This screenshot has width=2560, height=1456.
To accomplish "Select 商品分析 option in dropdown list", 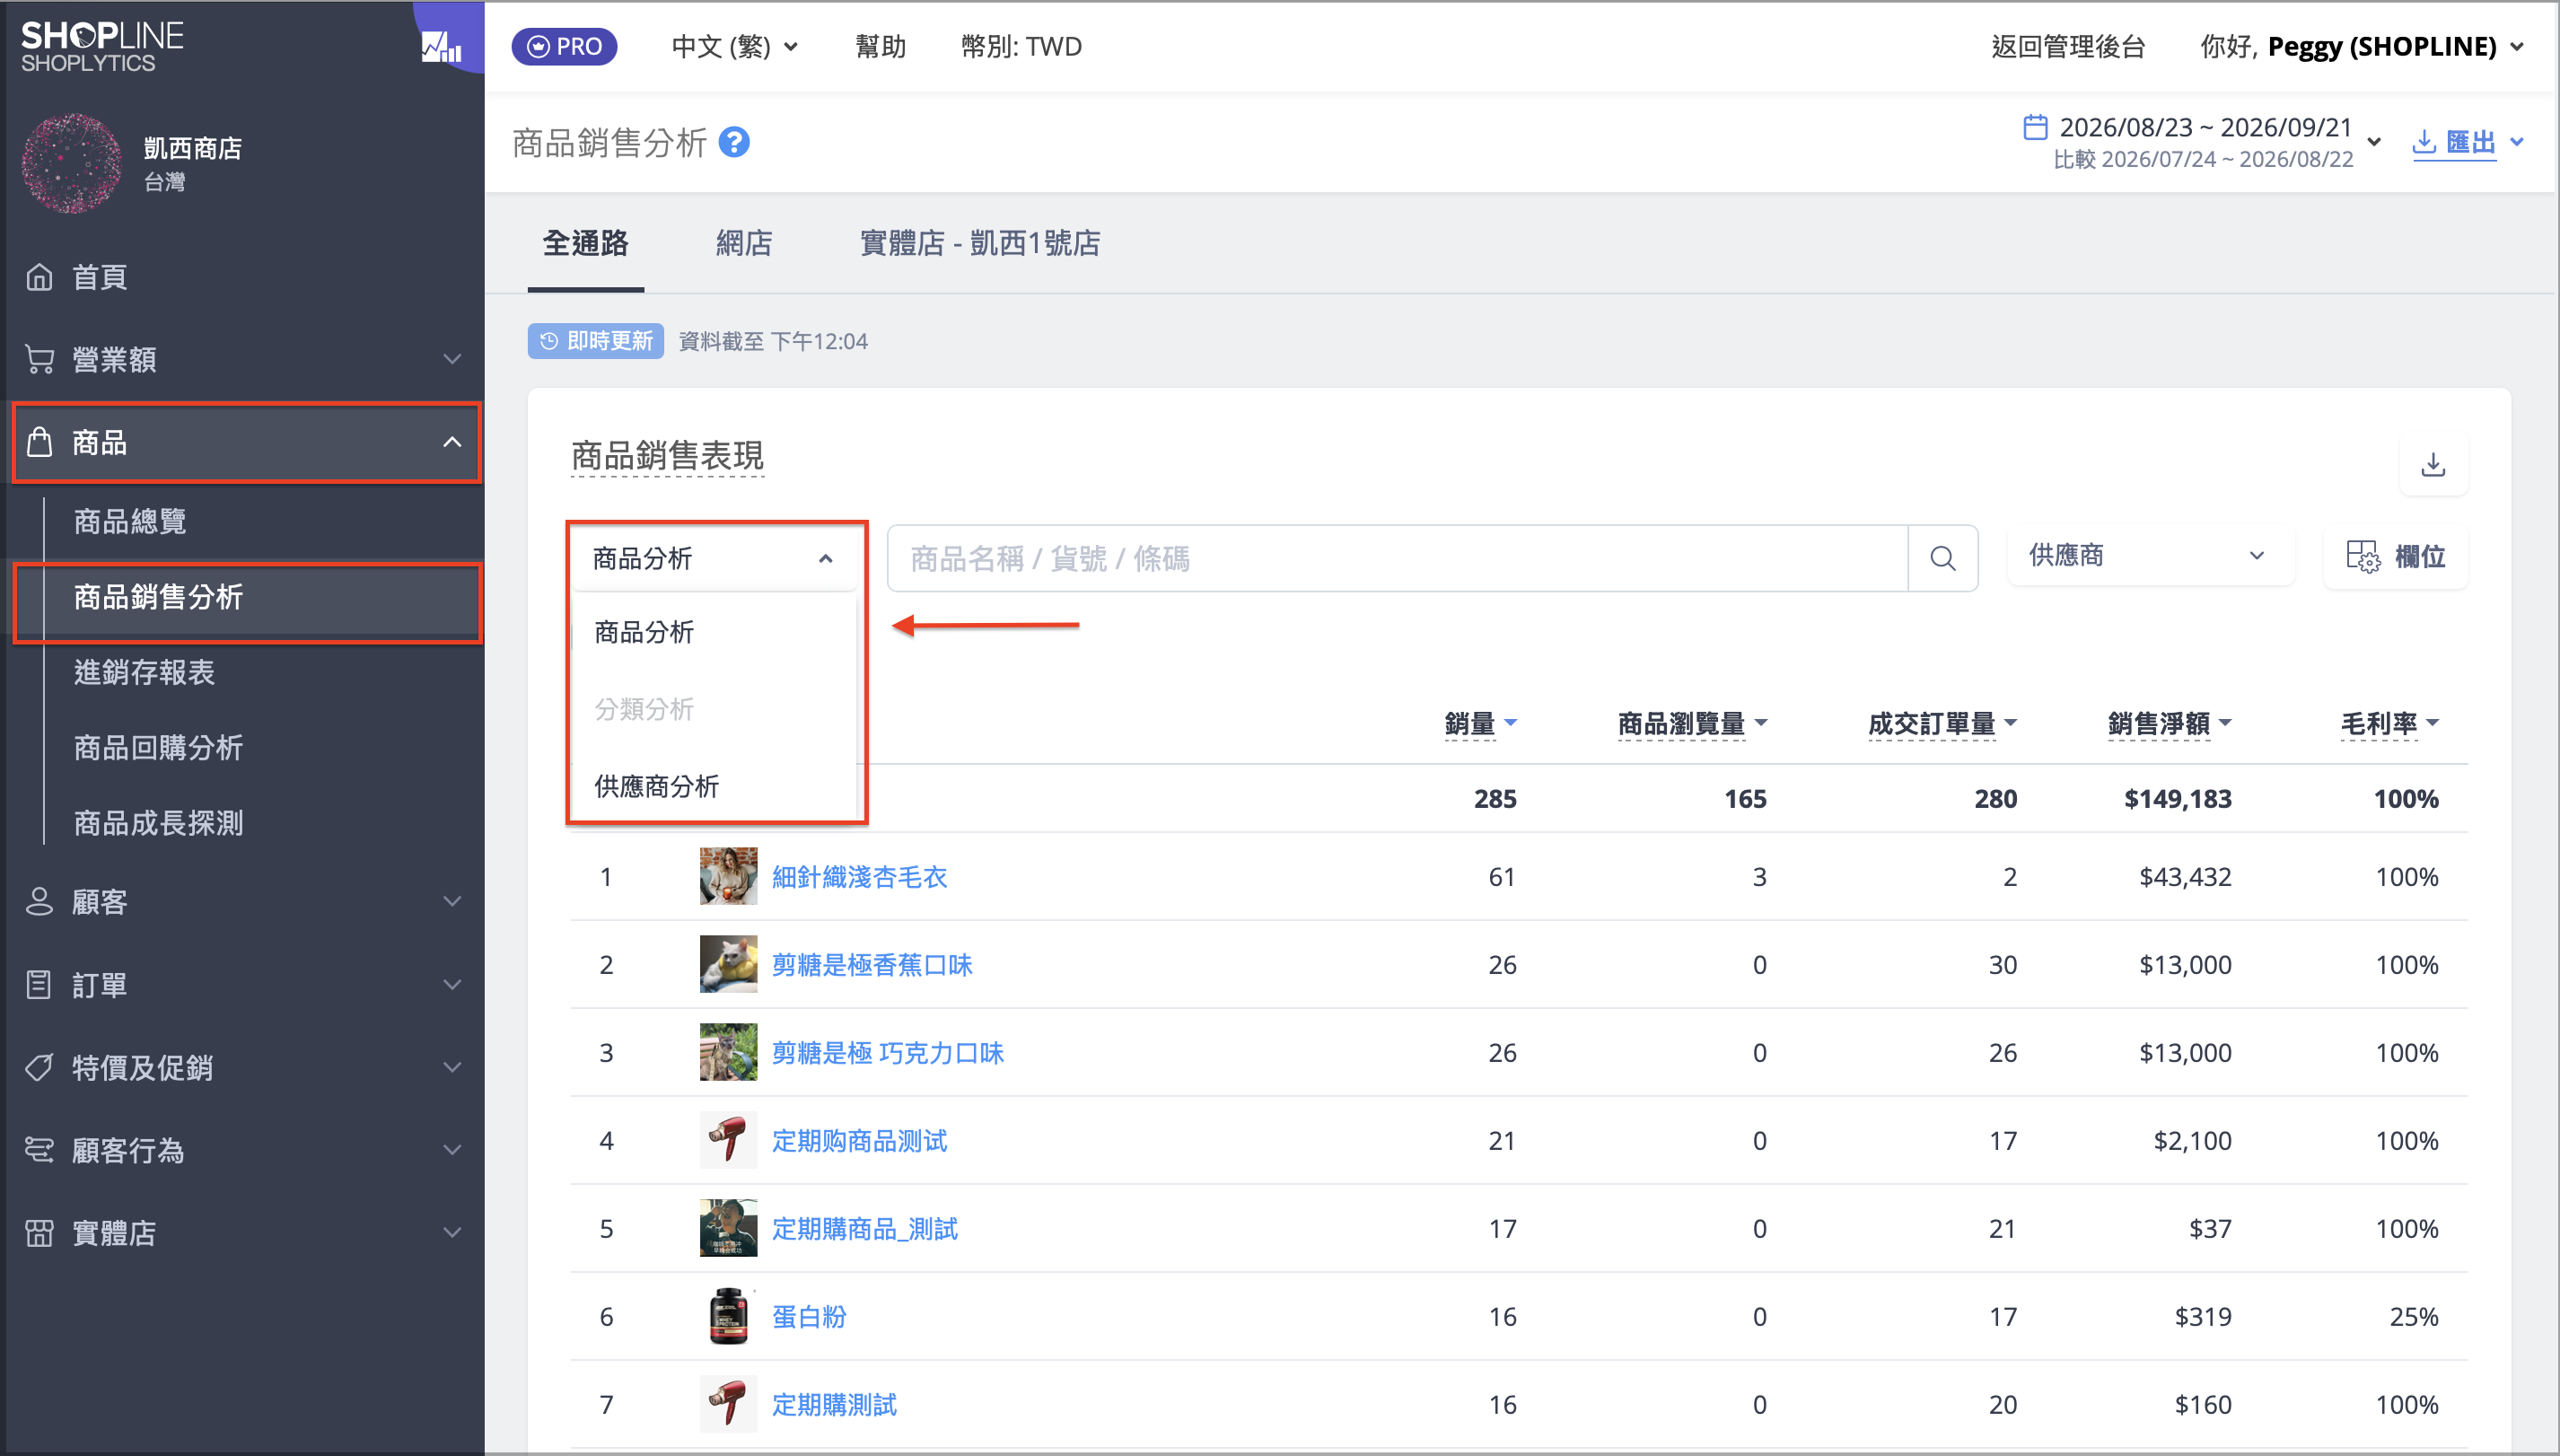I will click(714, 632).
